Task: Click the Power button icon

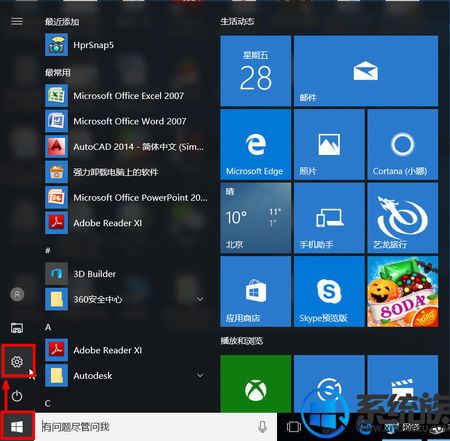Action: [17, 396]
